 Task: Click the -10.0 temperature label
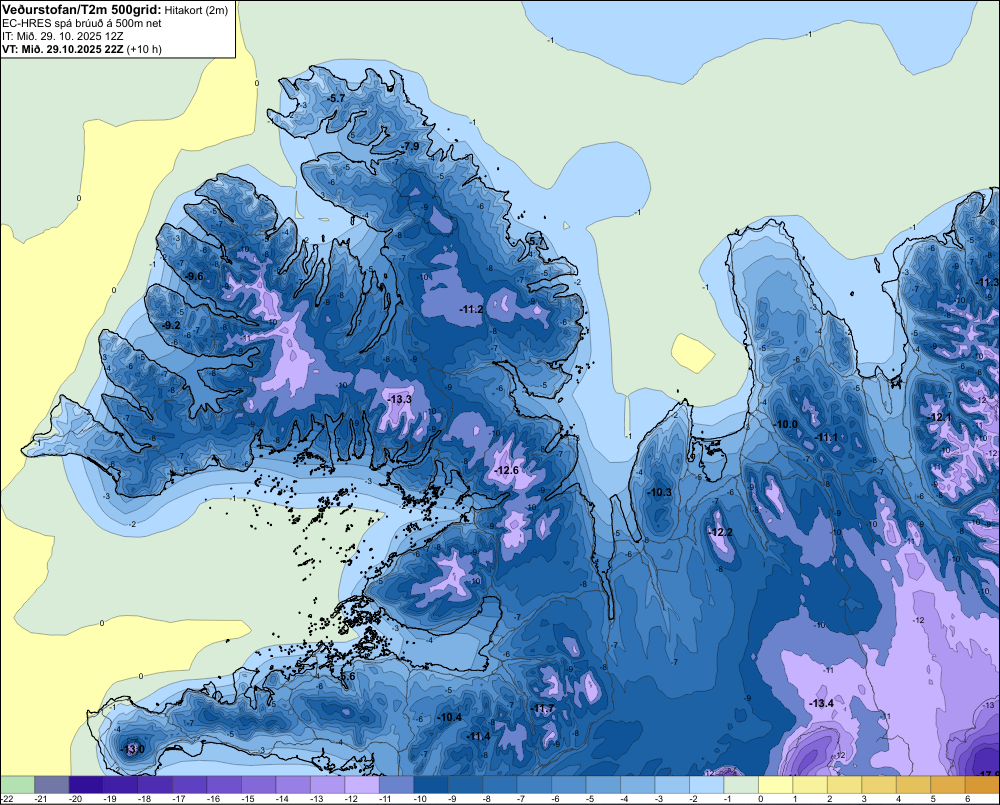click(x=786, y=424)
